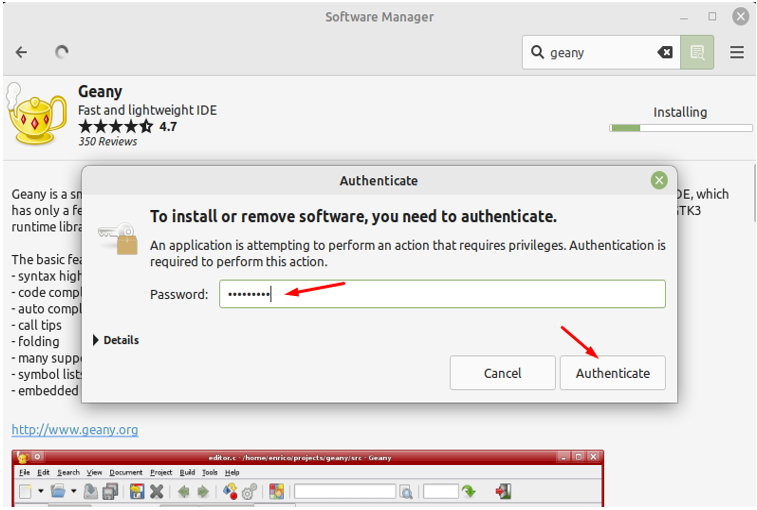Screen dimensions: 757x510
Task: Click Save icon in Geany screenshot
Action: coord(90,492)
